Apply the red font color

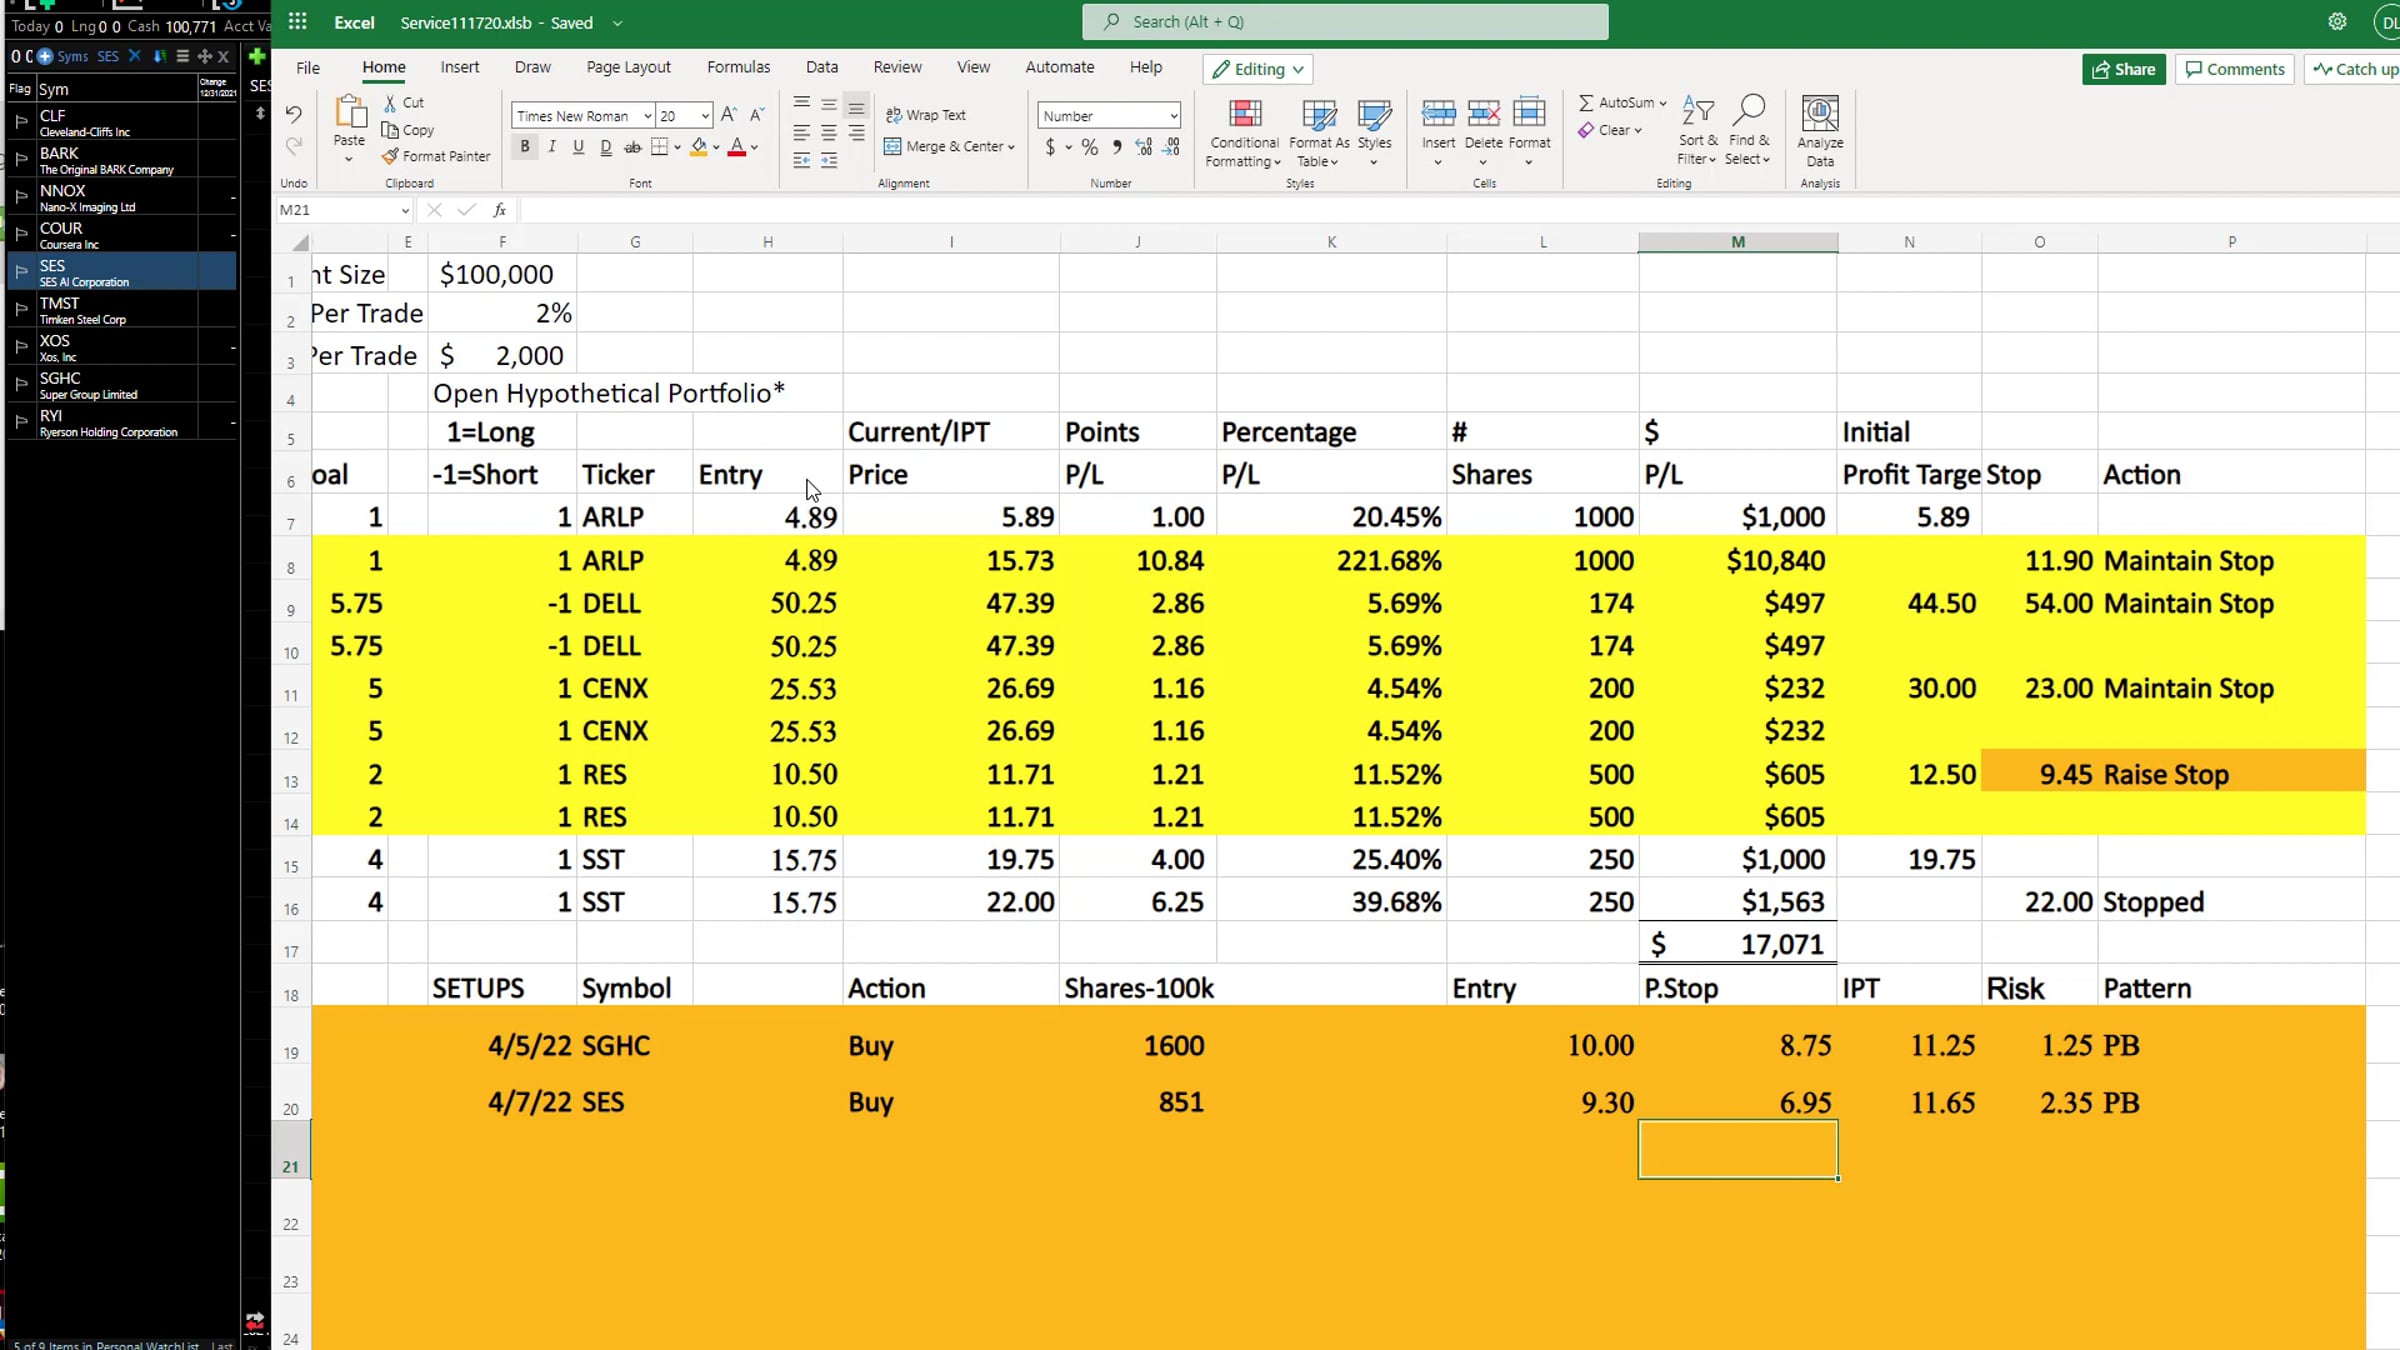pyautogui.click(x=737, y=147)
